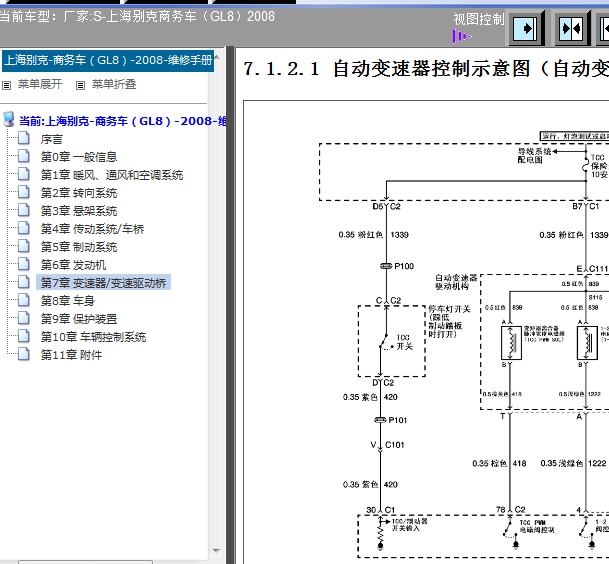Click page icon beside 第8章 车身
609x564 pixels.
24,299
